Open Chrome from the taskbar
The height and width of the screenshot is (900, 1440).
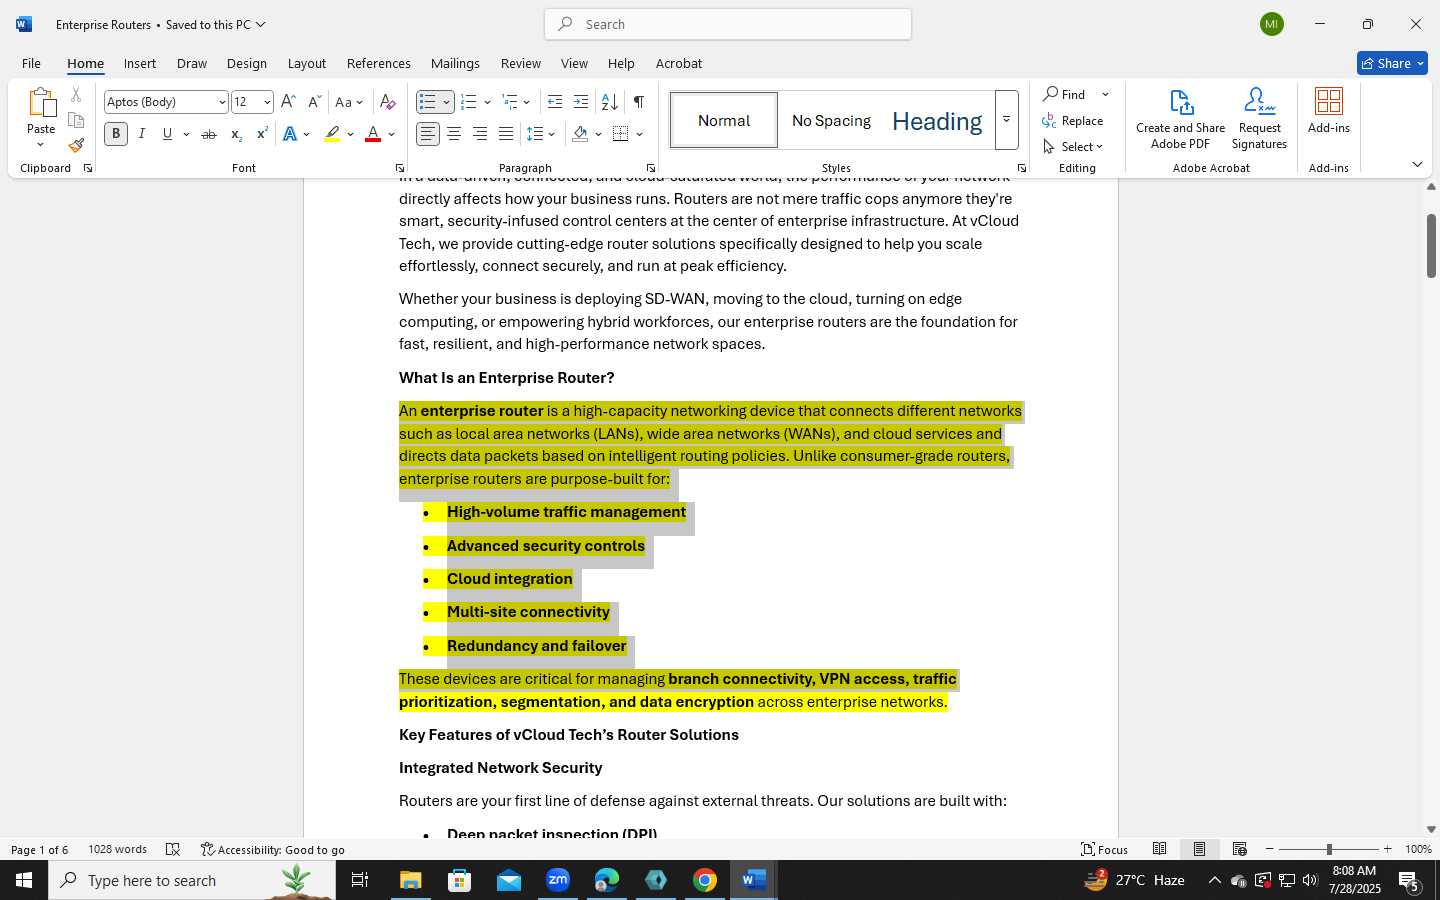tap(705, 880)
